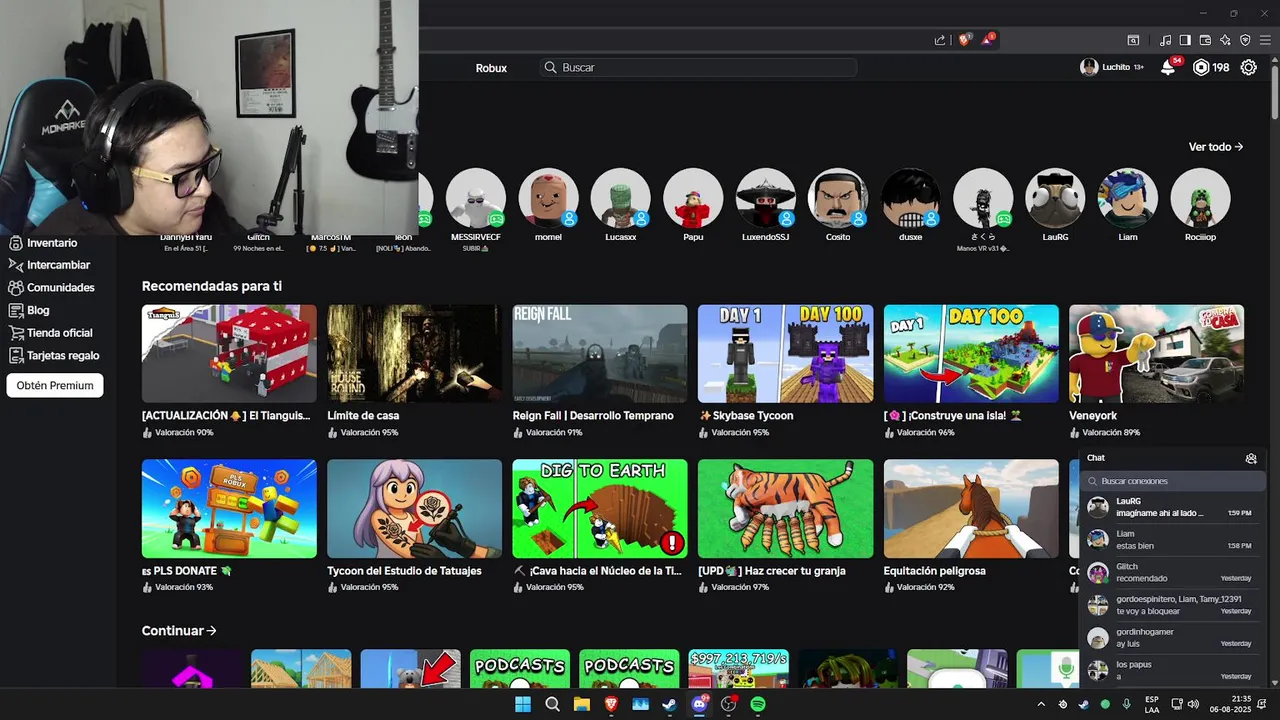Open momei friend avatar
The image size is (1280, 720).
pos(548,197)
